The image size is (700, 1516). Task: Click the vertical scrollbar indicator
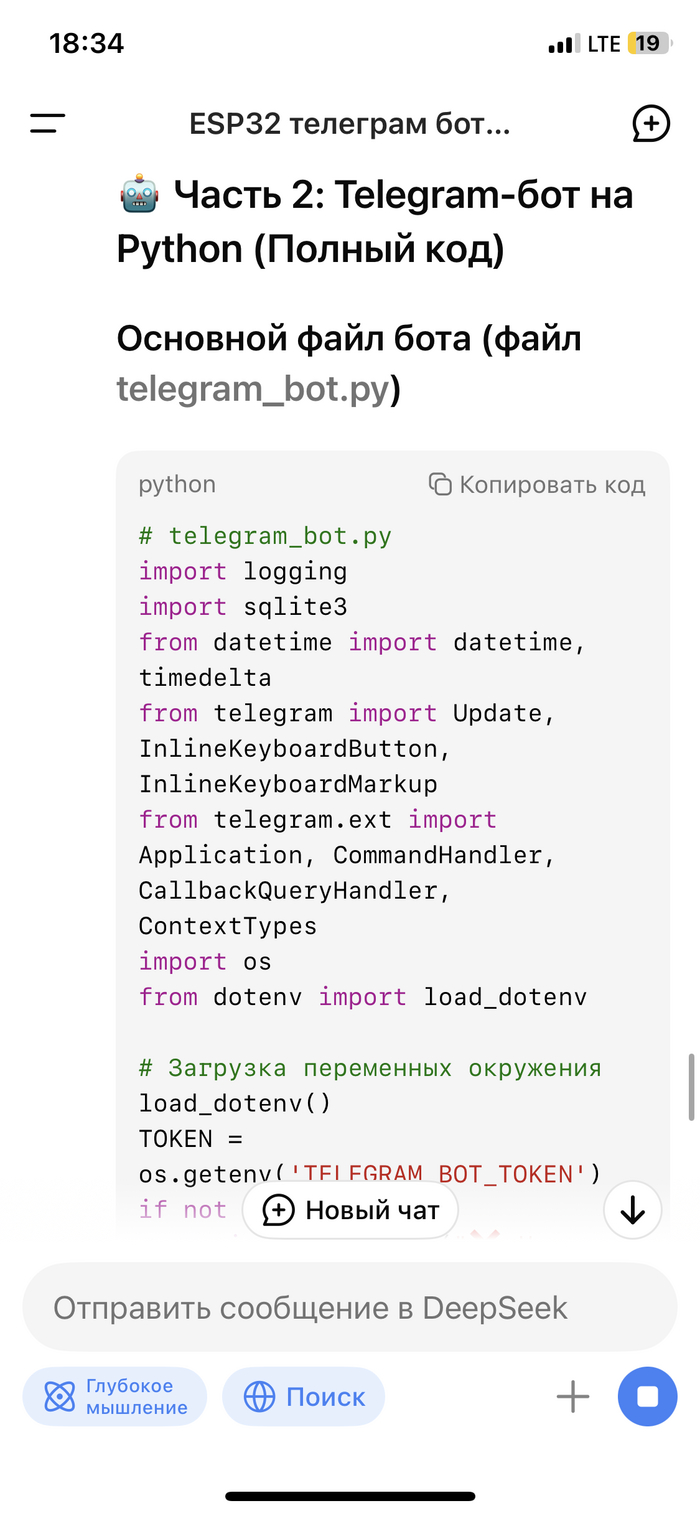(691, 1086)
